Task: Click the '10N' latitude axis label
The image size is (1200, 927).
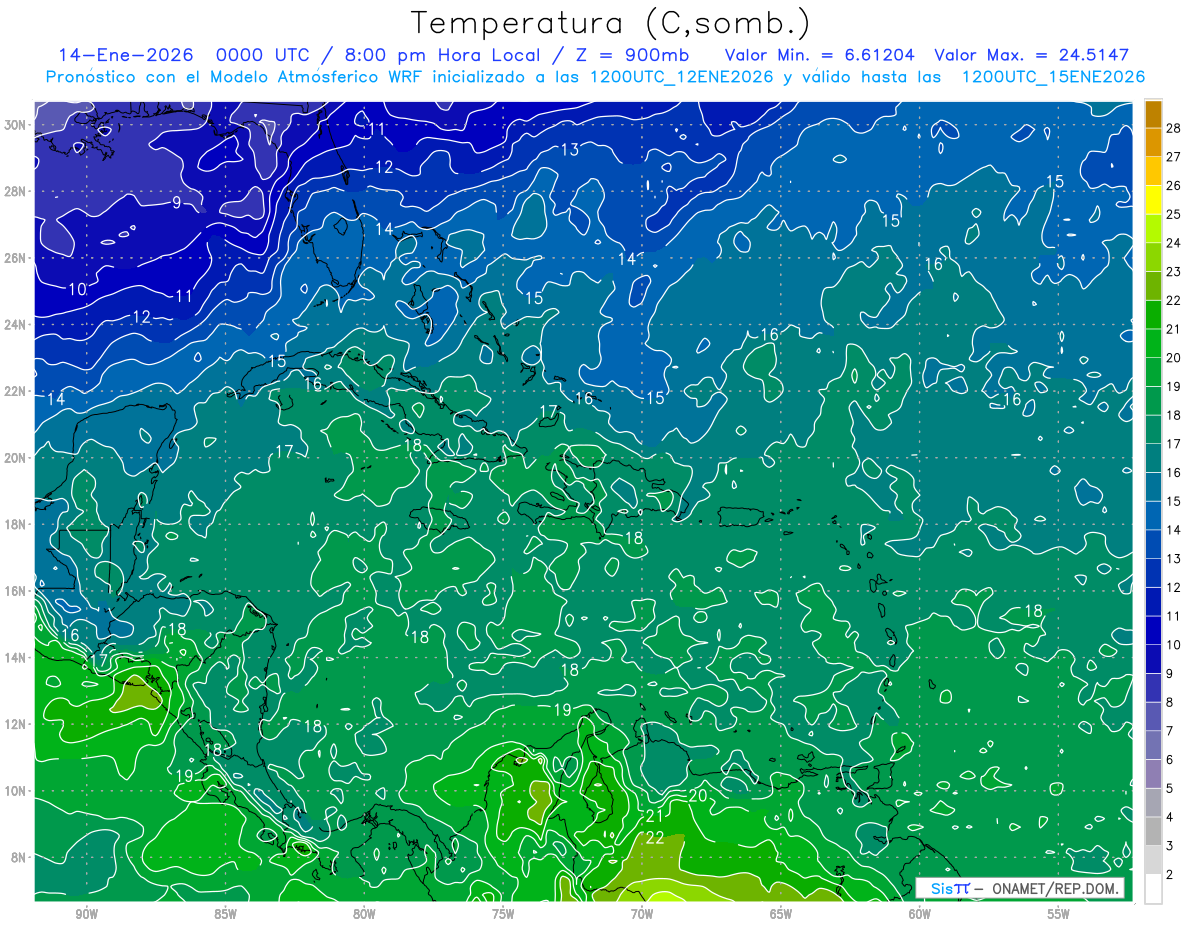Action: 17,791
